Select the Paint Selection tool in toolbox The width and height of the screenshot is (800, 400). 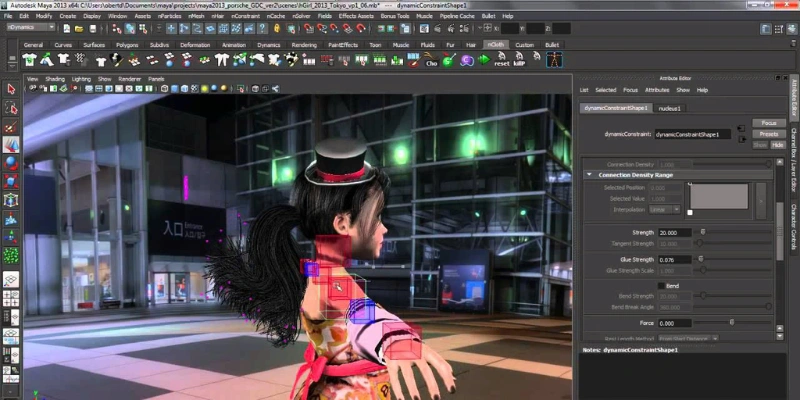click(11, 126)
